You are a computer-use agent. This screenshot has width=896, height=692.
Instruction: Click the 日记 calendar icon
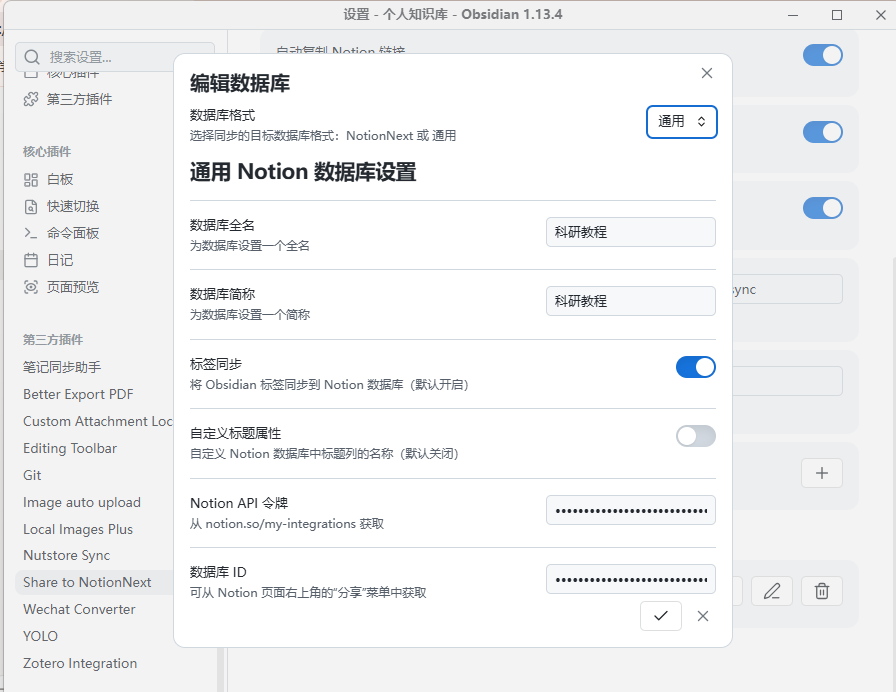point(31,261)
